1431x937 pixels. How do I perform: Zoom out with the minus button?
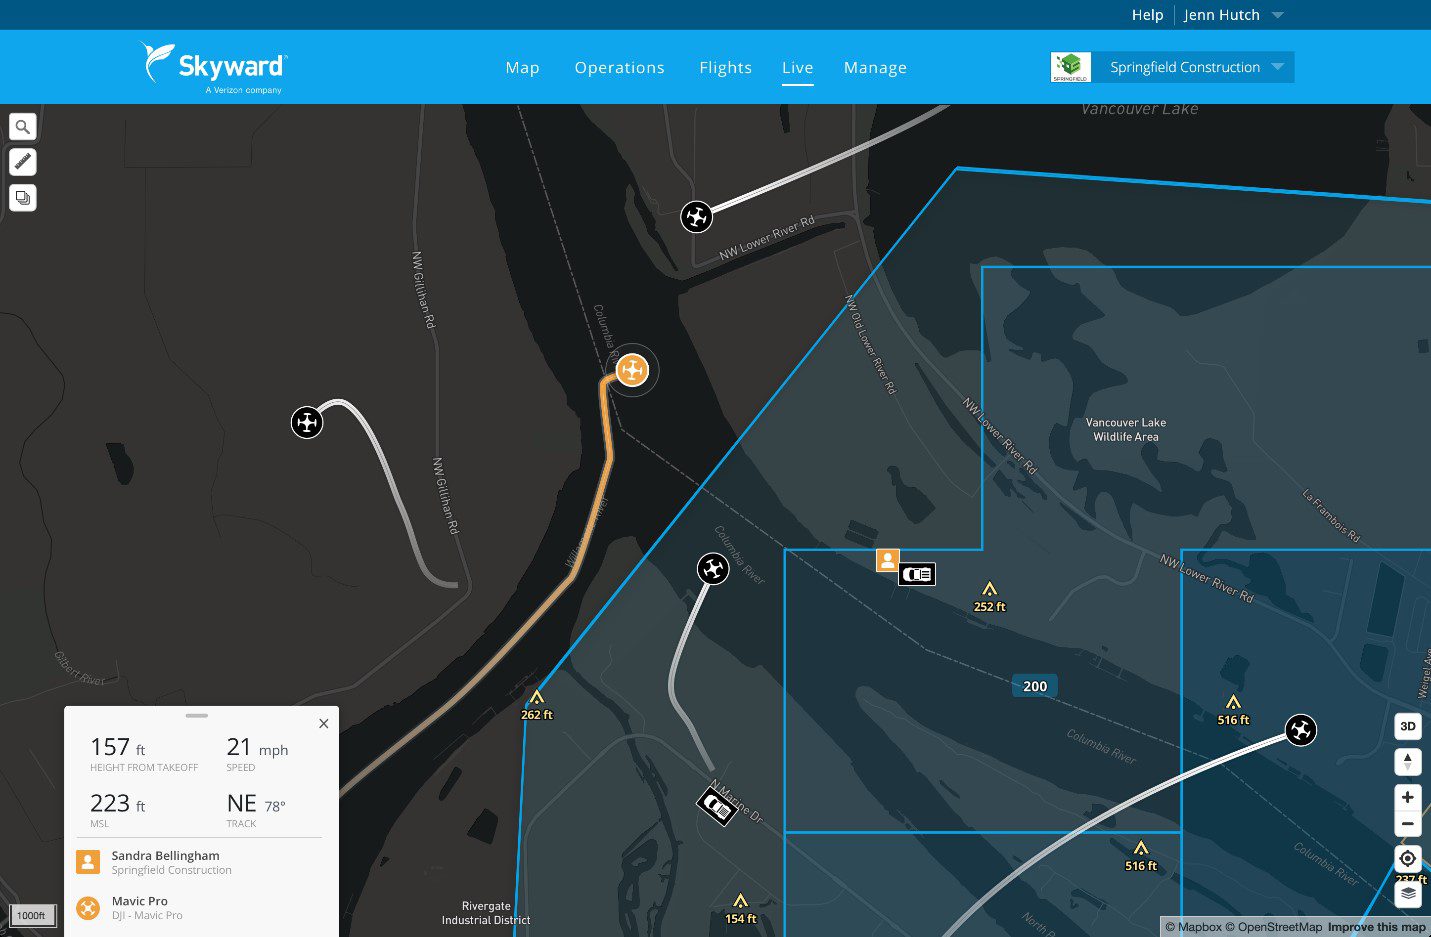1407,824
